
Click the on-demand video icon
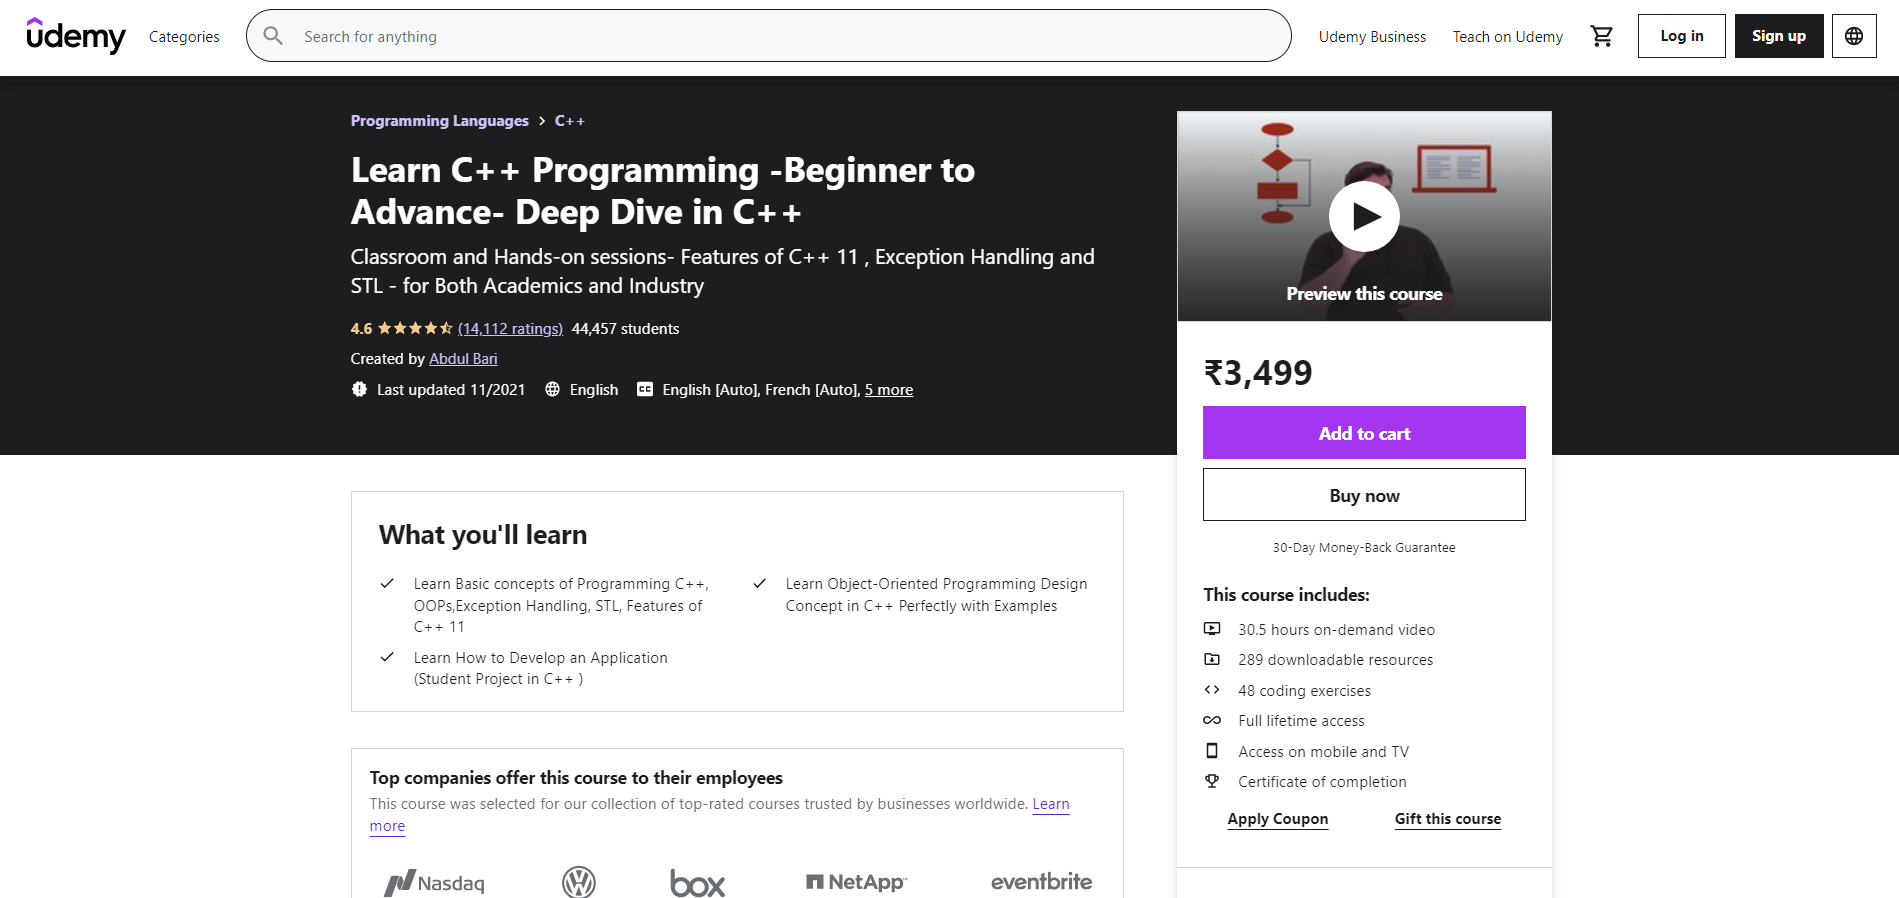coord(1212,629)
